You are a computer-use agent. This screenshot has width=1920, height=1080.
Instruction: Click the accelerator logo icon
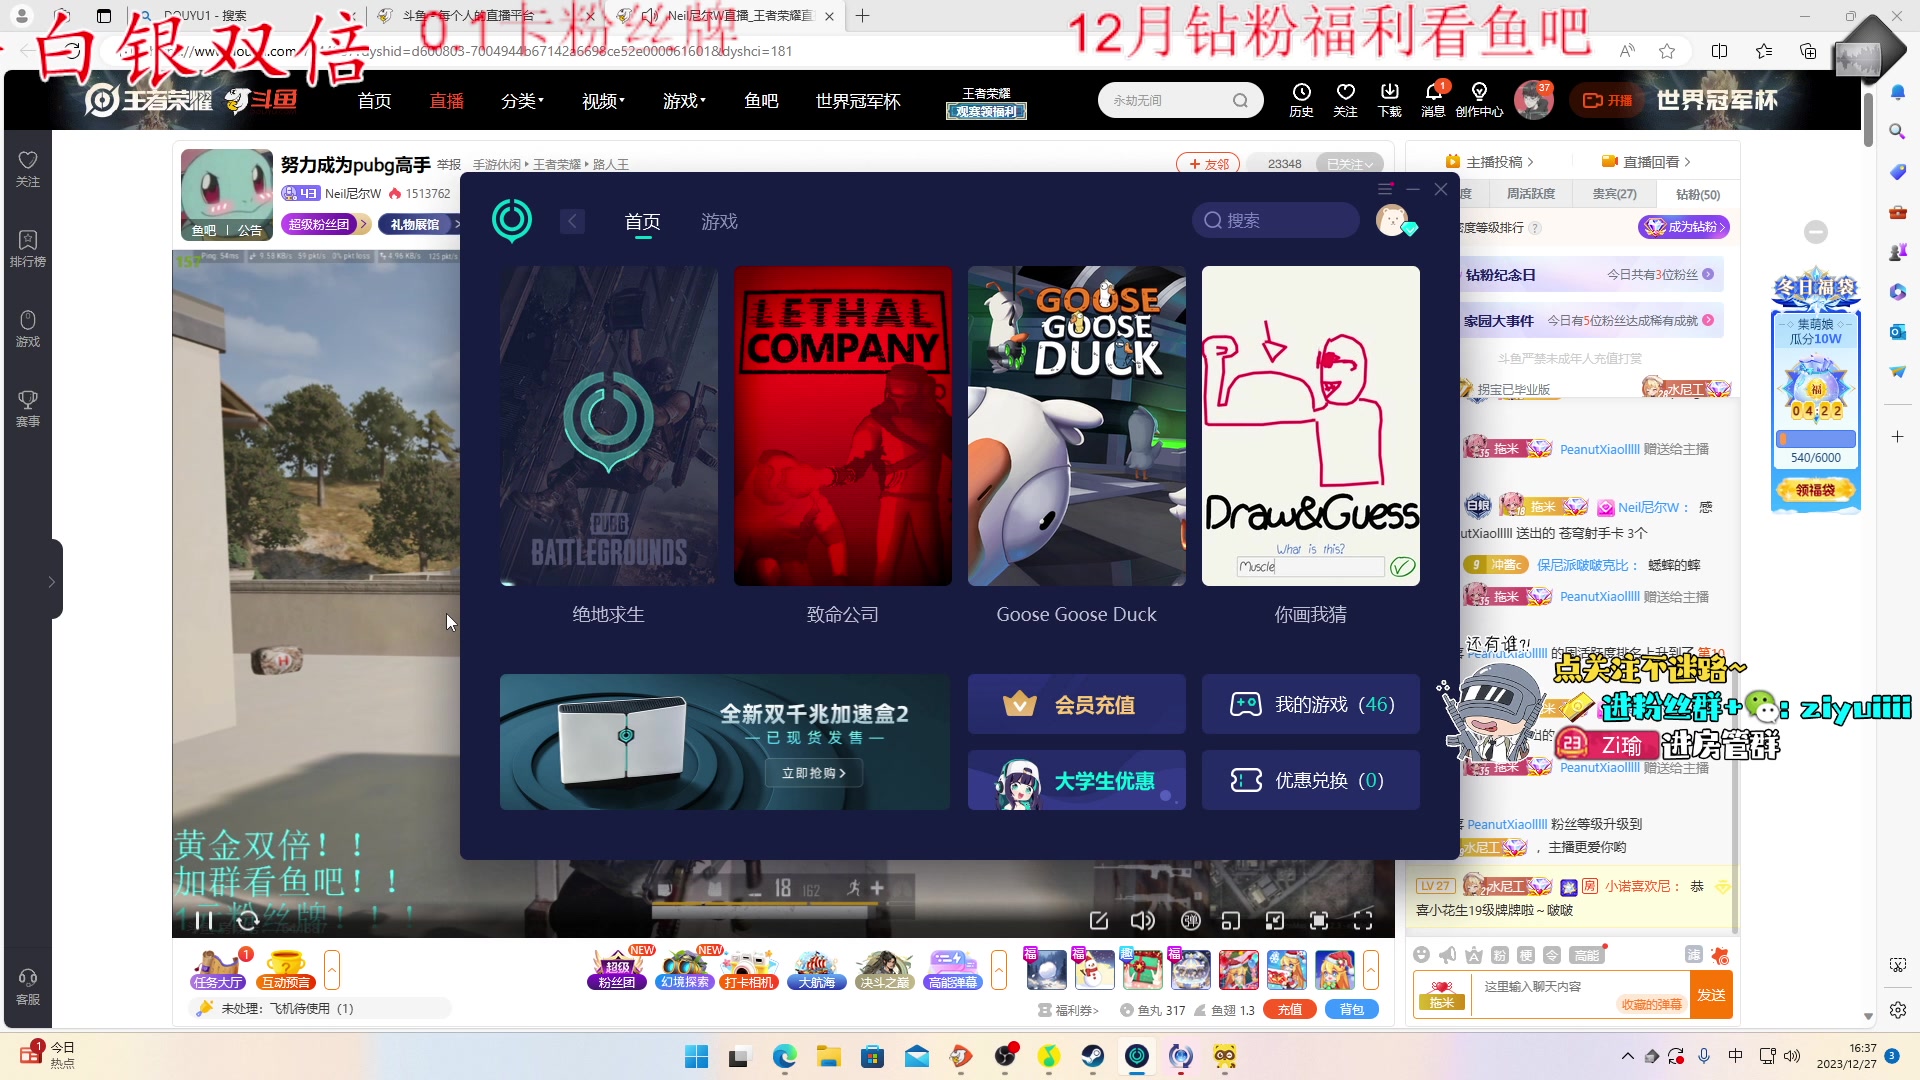click(512, 220)
